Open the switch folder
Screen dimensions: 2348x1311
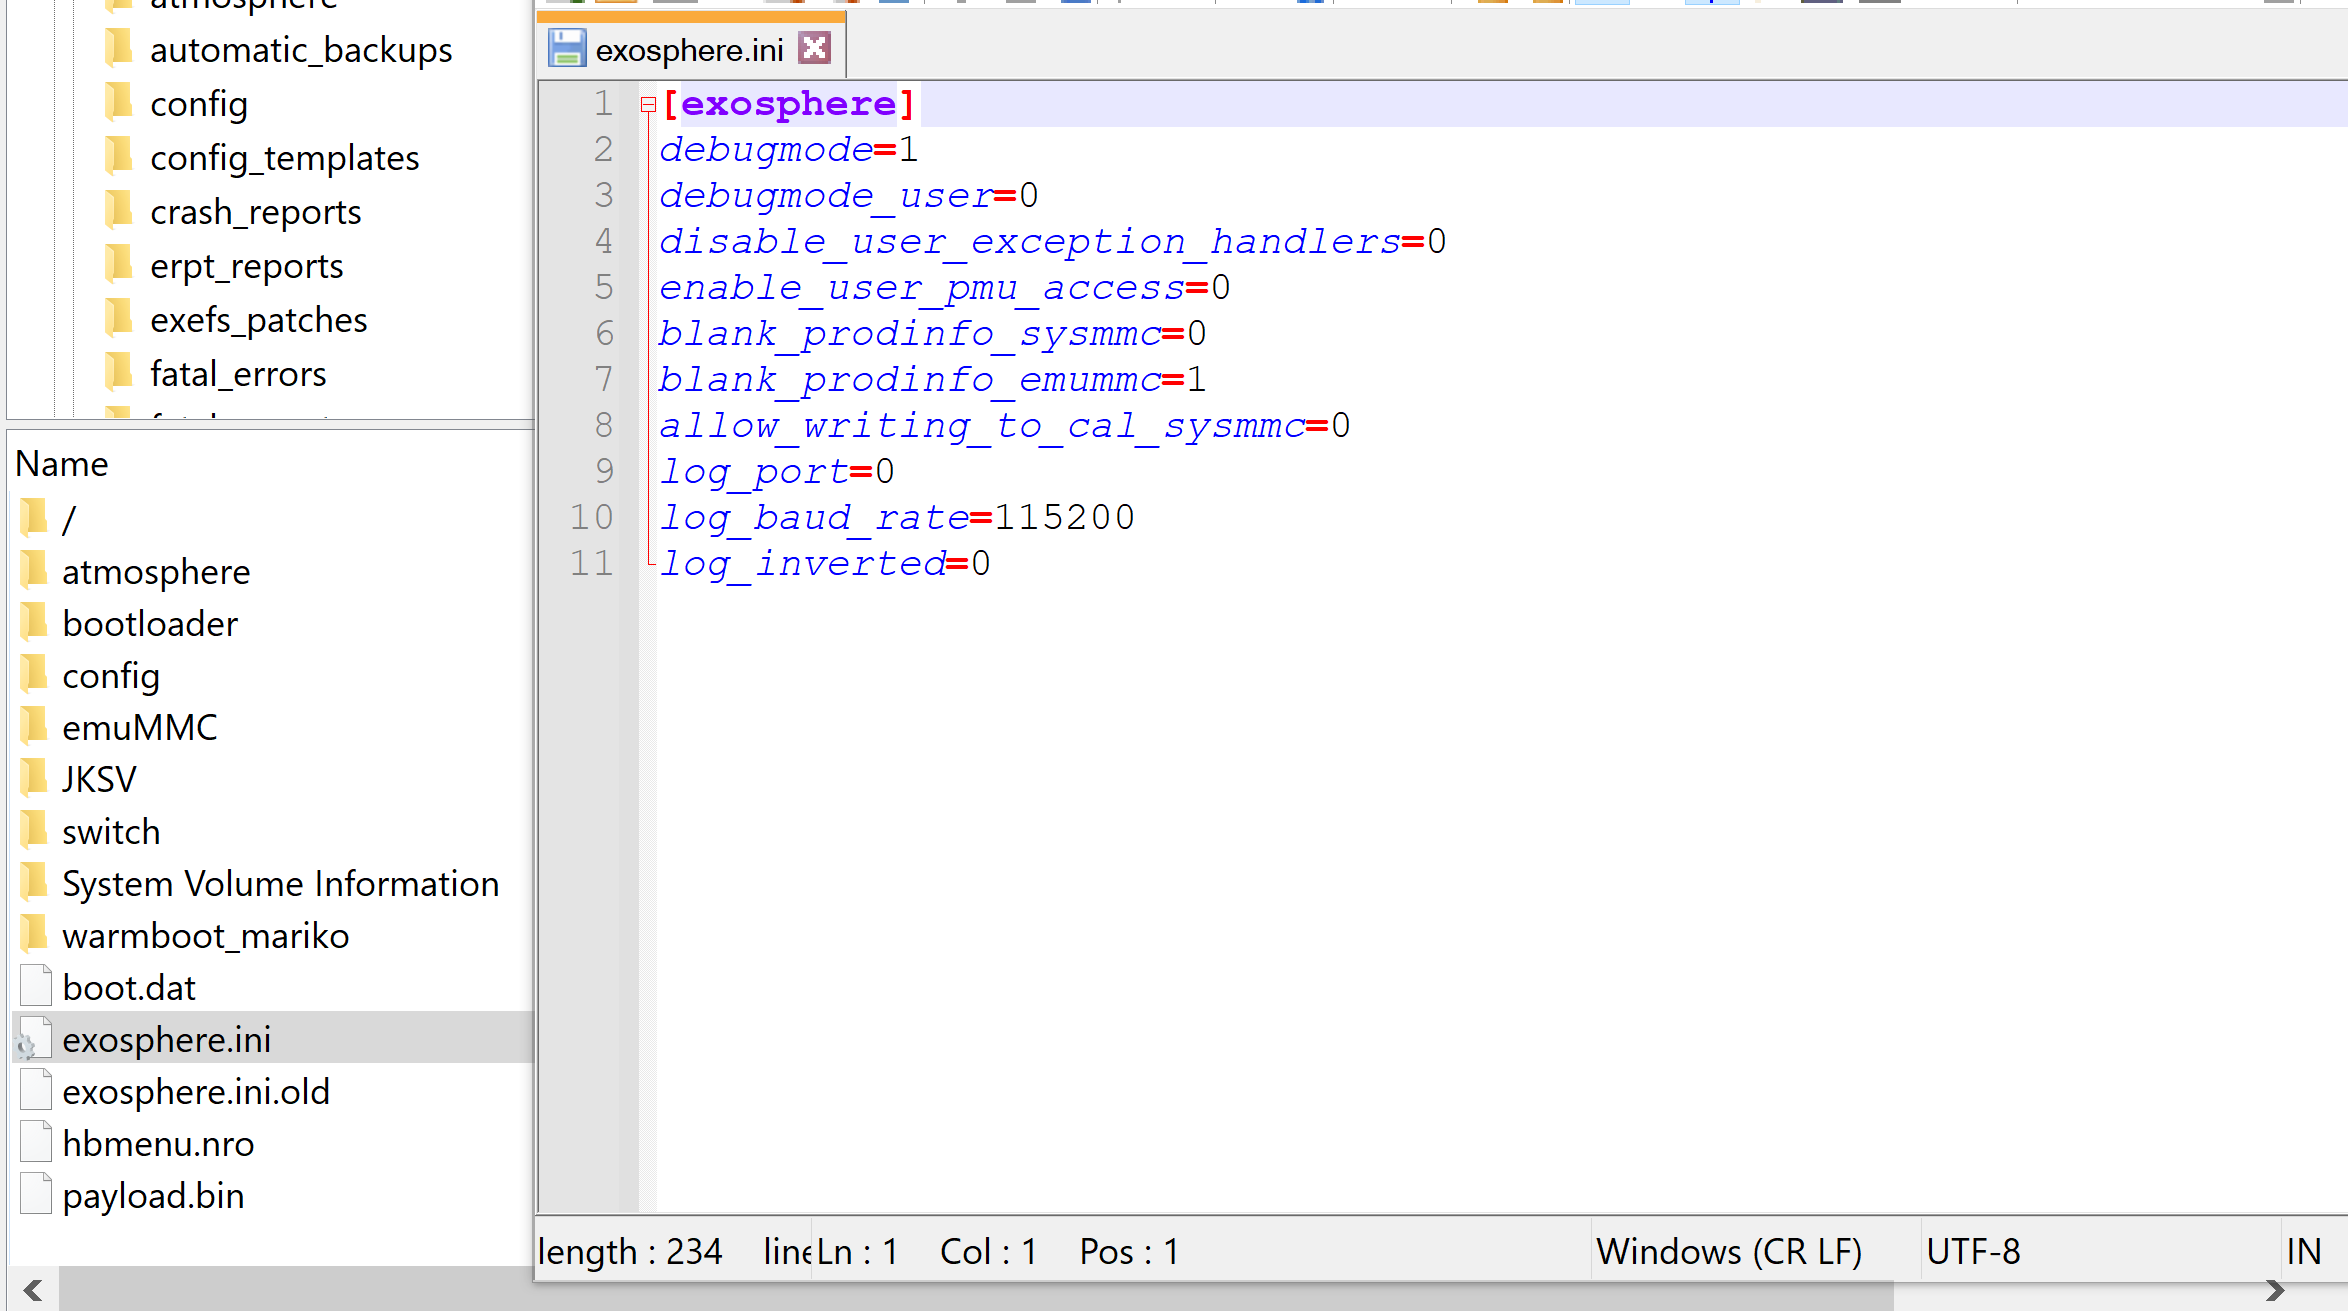click(x=111, y=831)
